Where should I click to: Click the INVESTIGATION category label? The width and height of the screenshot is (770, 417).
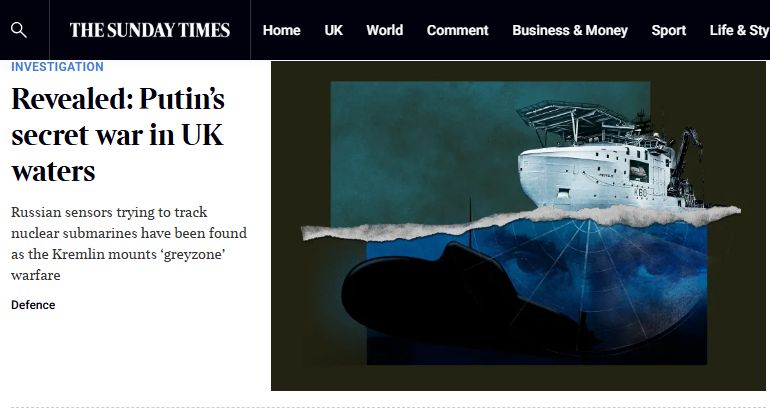(57, 67)
